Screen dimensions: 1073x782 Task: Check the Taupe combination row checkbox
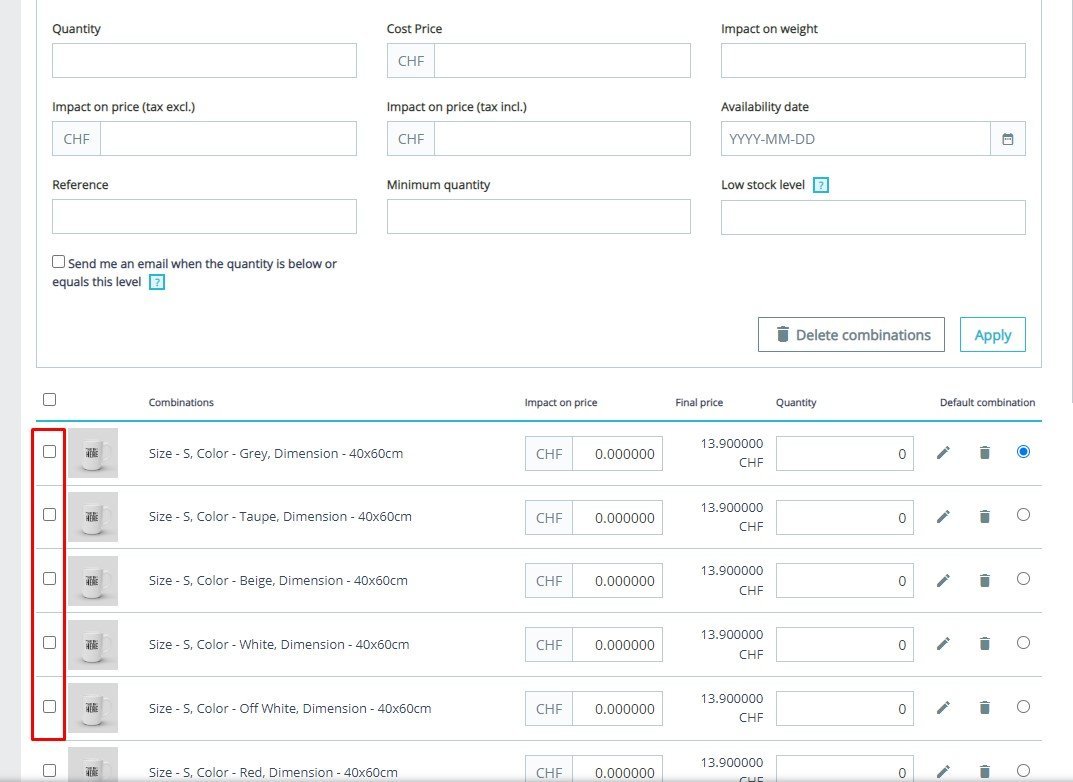50,515
